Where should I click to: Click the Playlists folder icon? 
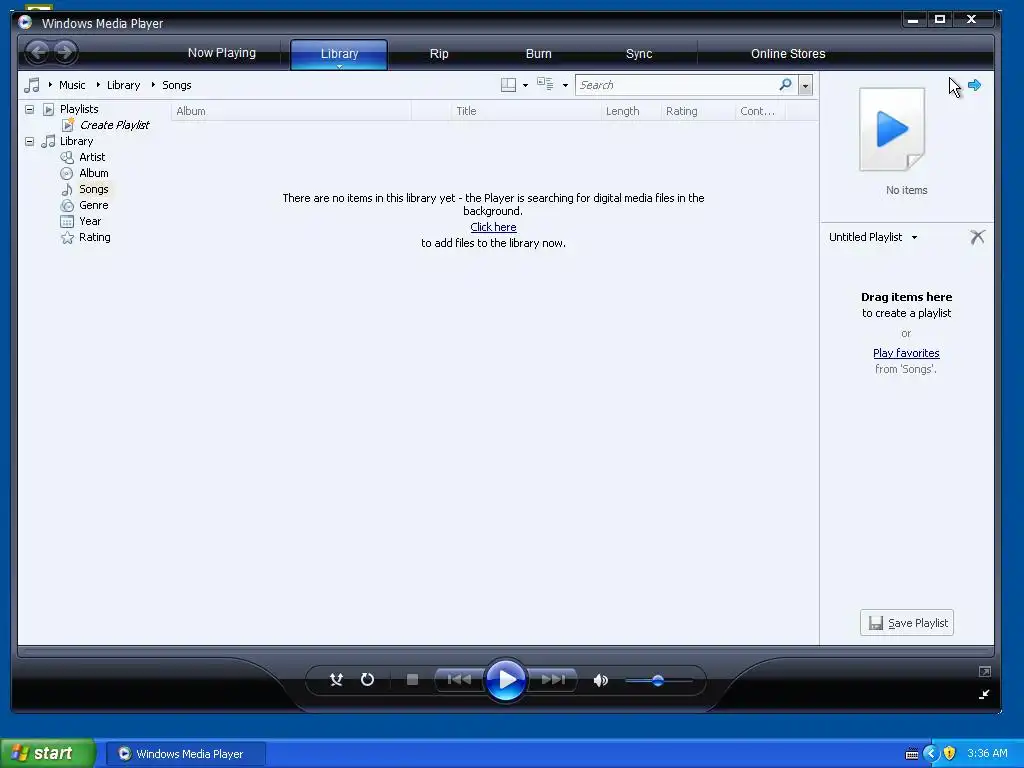(x=48, y=109)
